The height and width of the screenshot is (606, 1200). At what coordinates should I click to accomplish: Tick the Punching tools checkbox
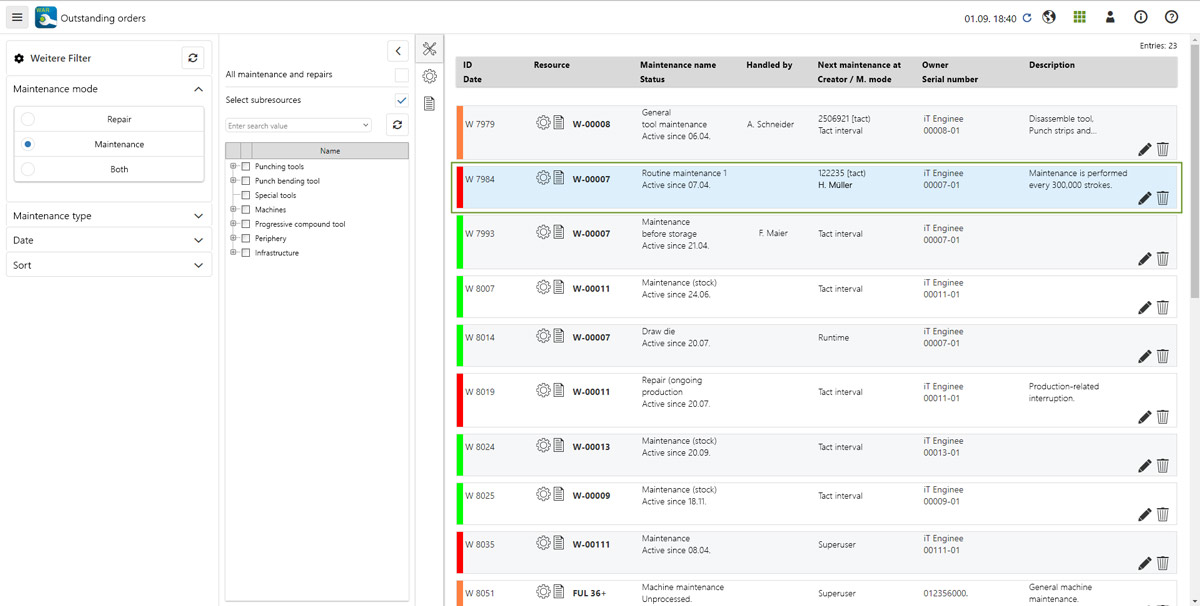pos(246,167)
